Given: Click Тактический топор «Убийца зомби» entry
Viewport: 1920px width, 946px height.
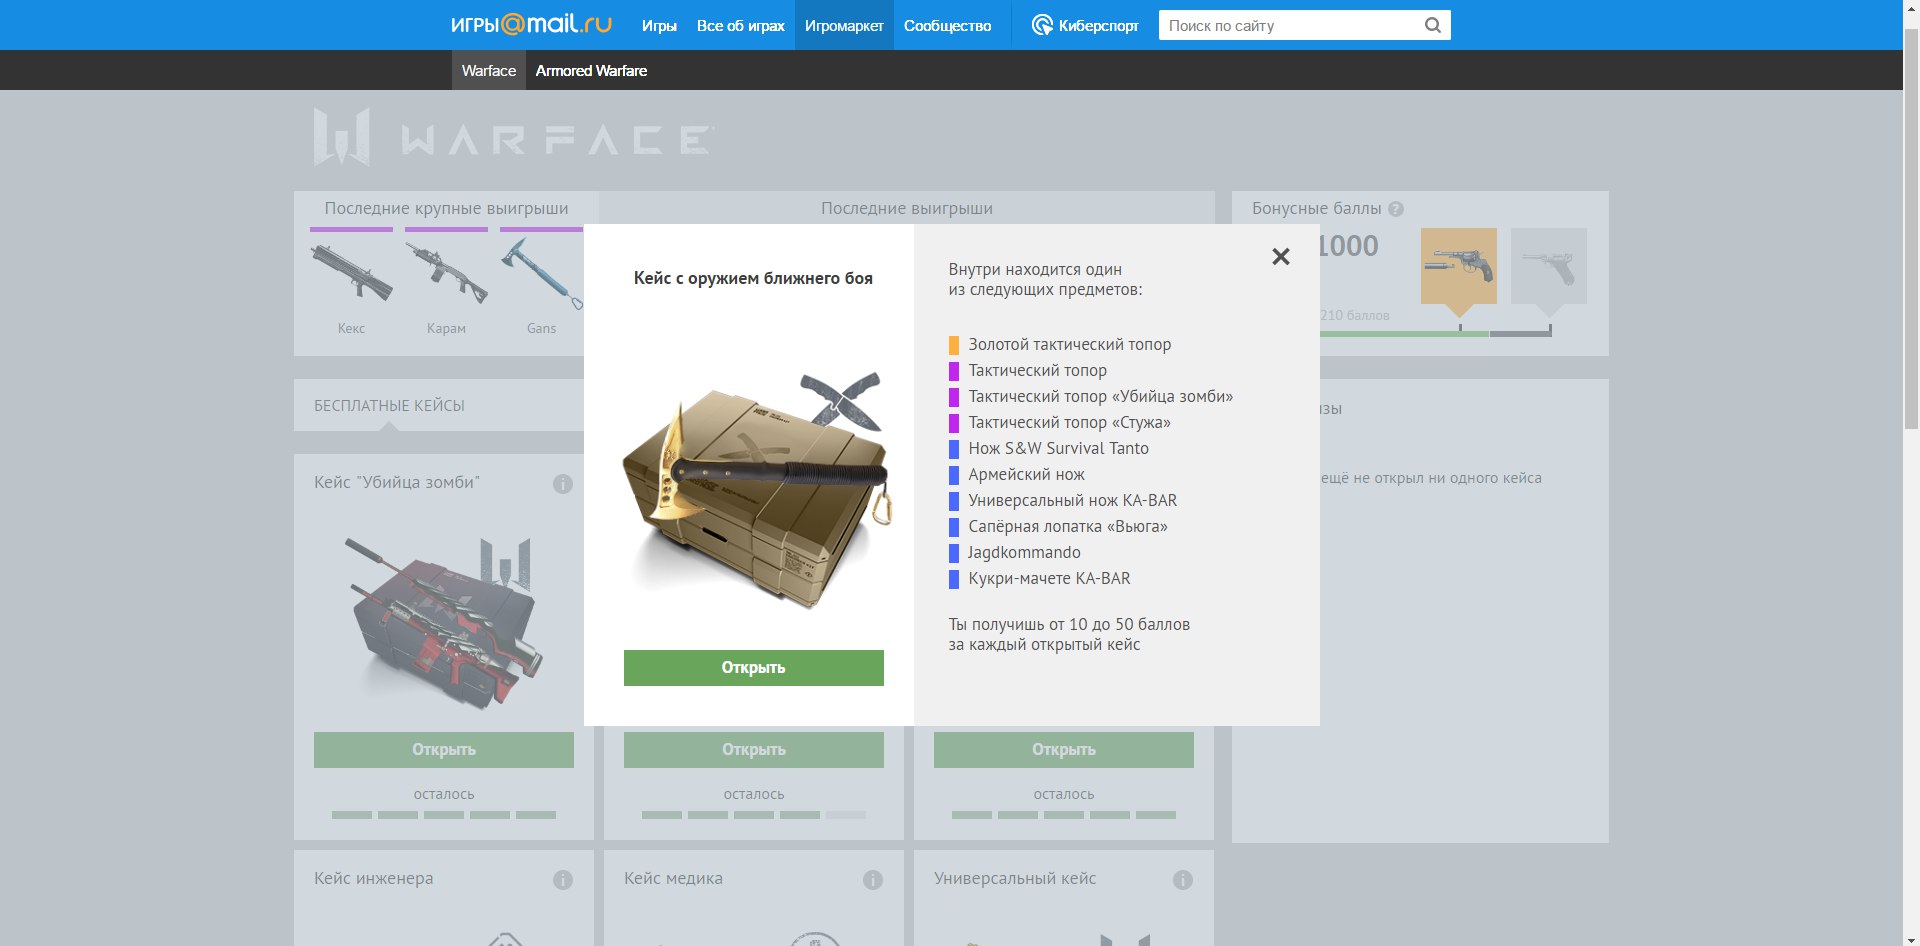Looking at the screenshot, I should tap(1100, 396).
